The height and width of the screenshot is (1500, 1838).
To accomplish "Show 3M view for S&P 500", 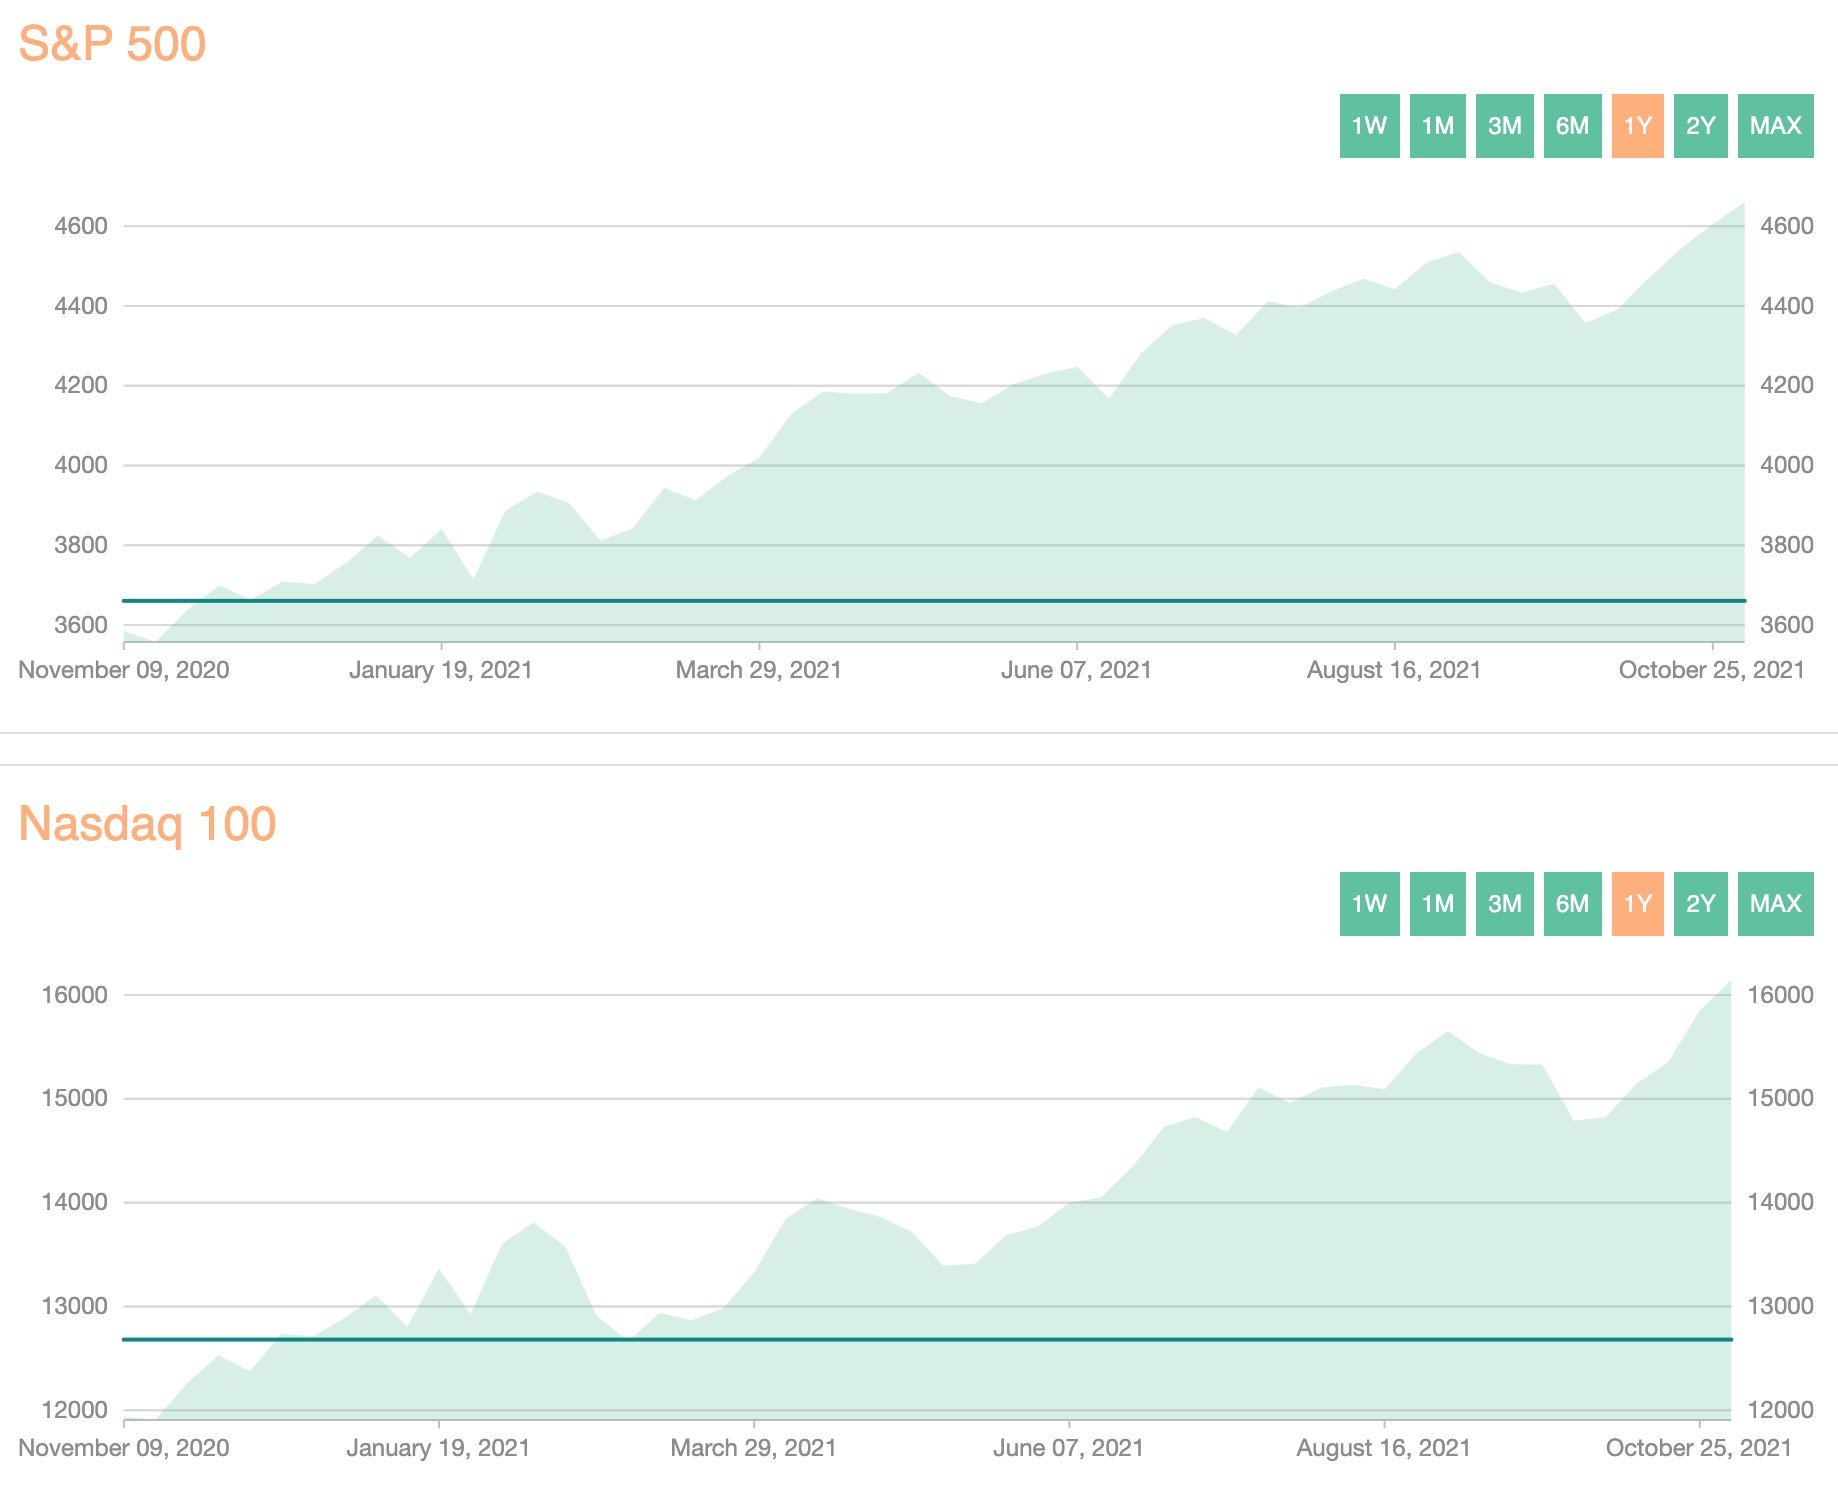I will click(x=1504, y=126).
